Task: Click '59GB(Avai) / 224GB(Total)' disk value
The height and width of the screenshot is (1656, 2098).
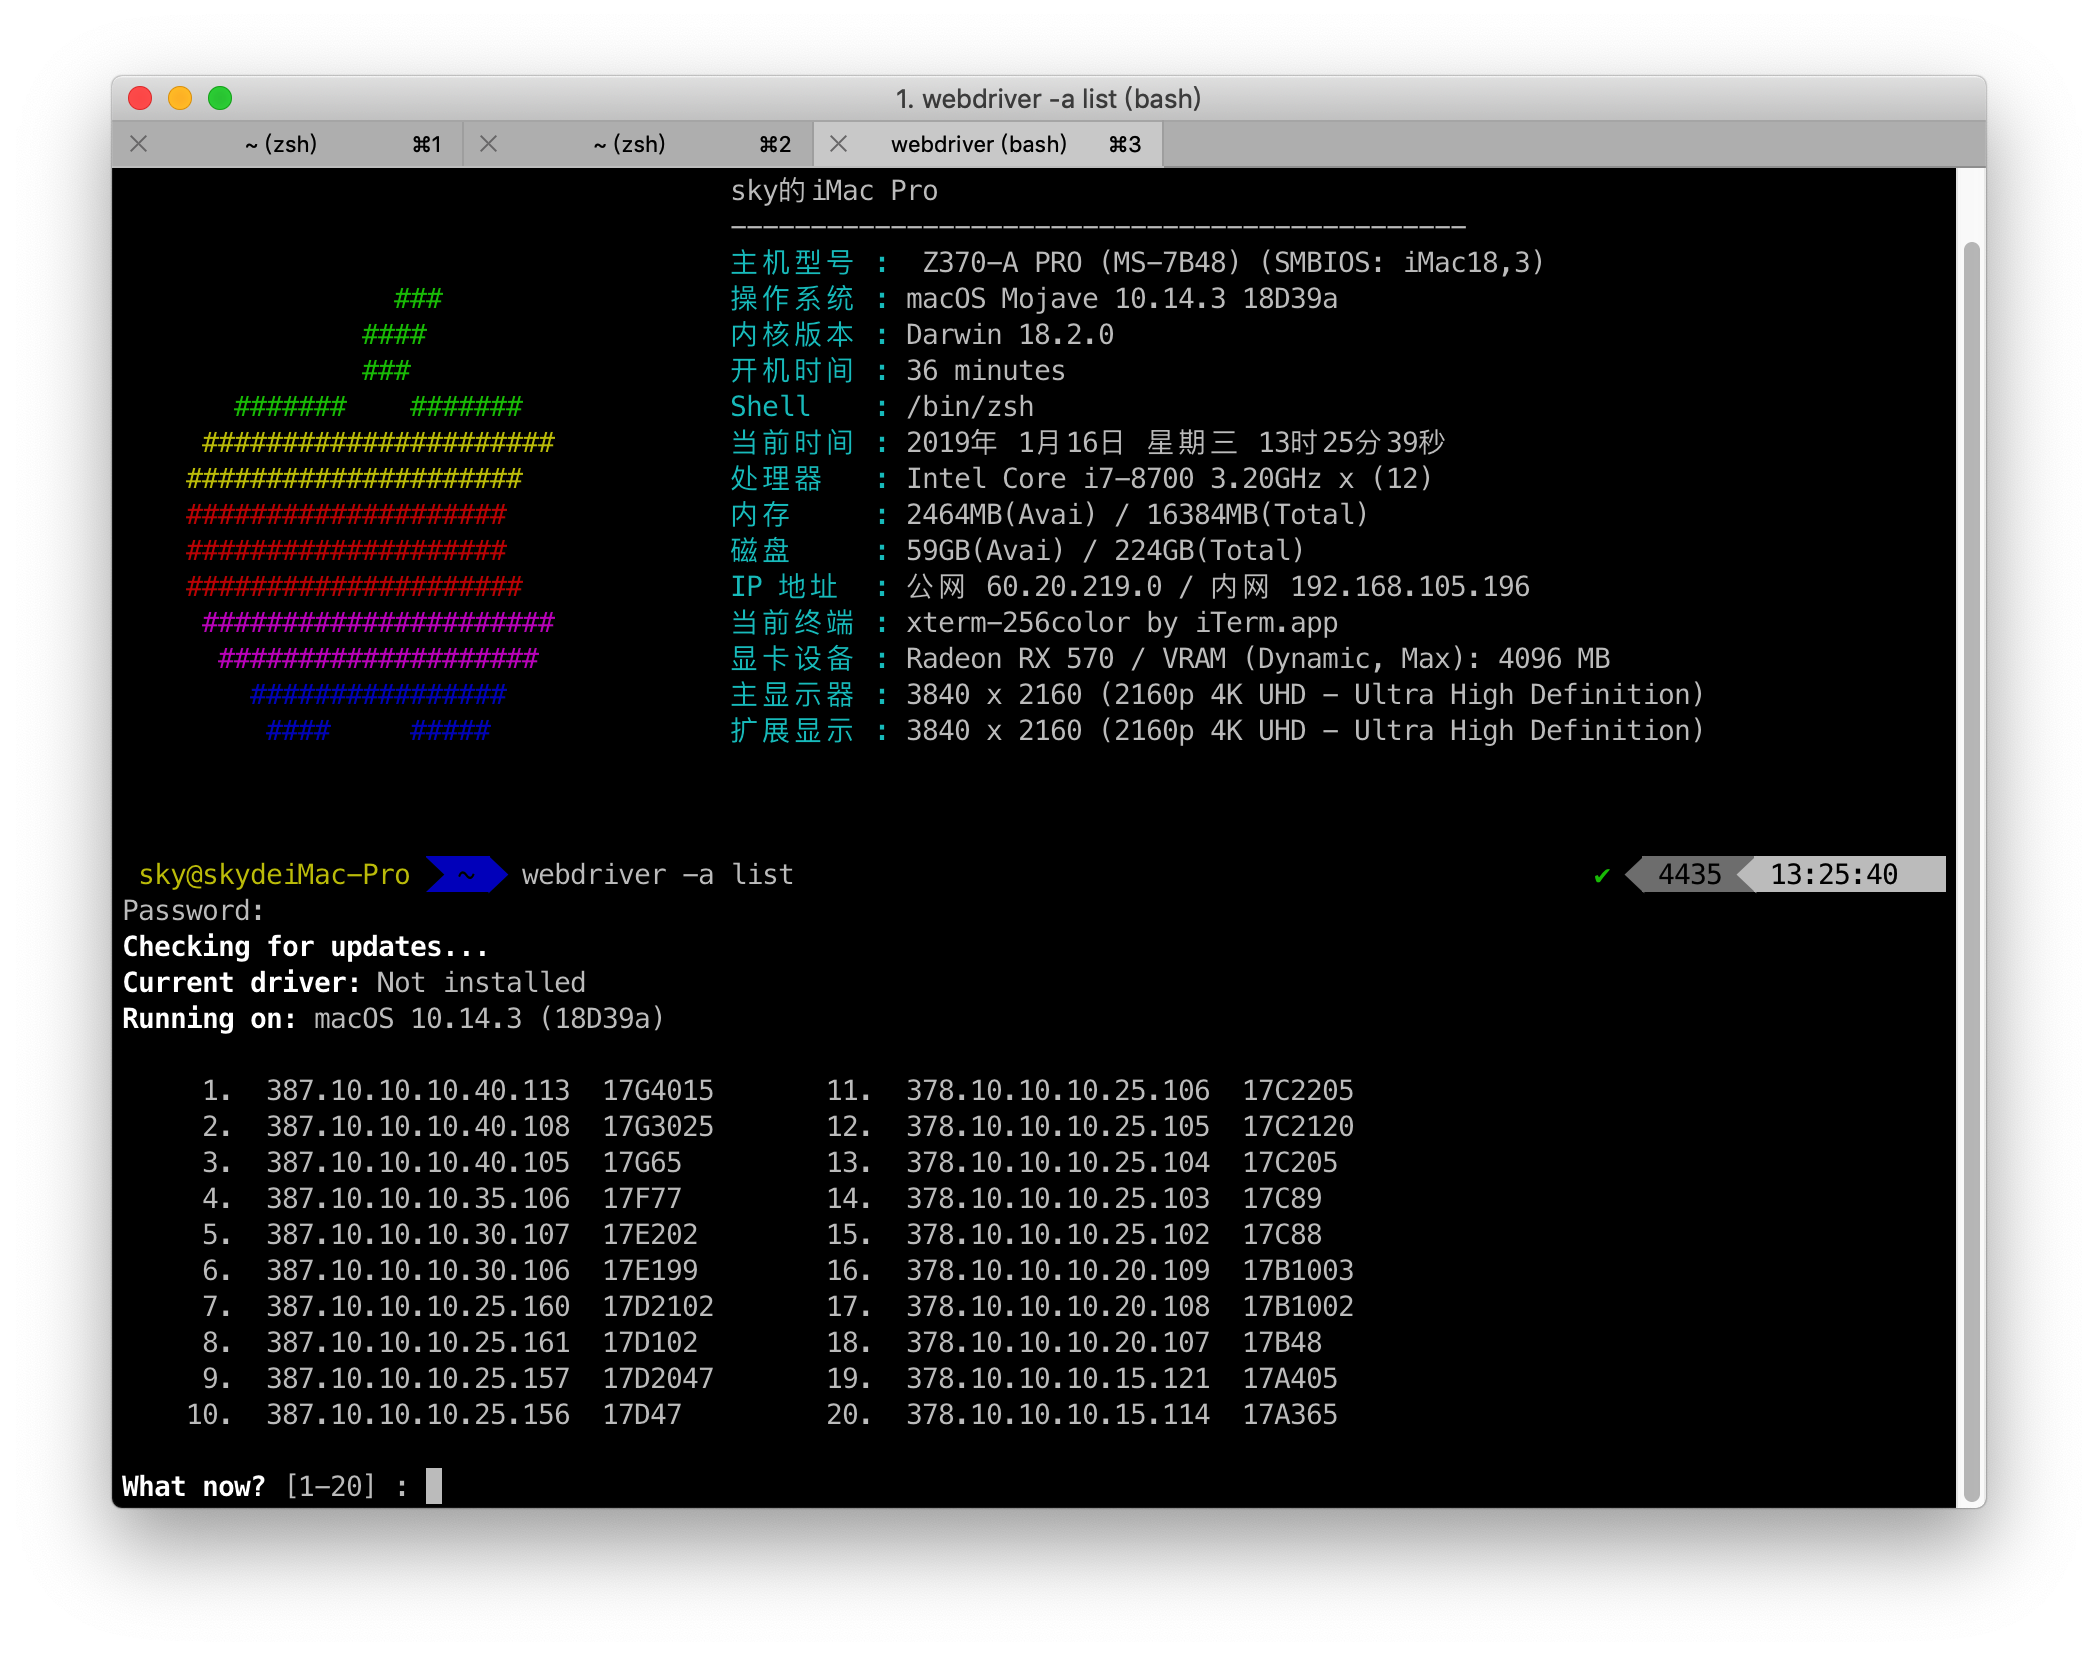Action: point(1105,551)
